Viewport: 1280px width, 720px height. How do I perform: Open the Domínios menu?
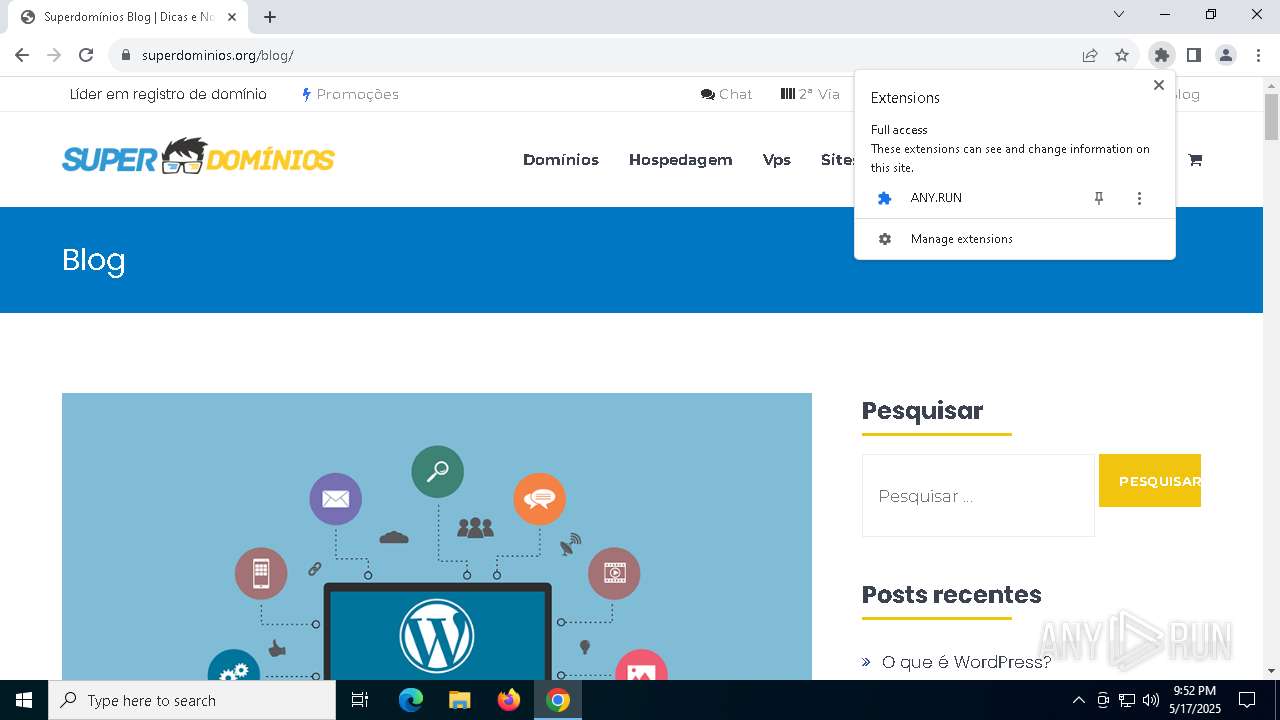click(x=561, y=160)
